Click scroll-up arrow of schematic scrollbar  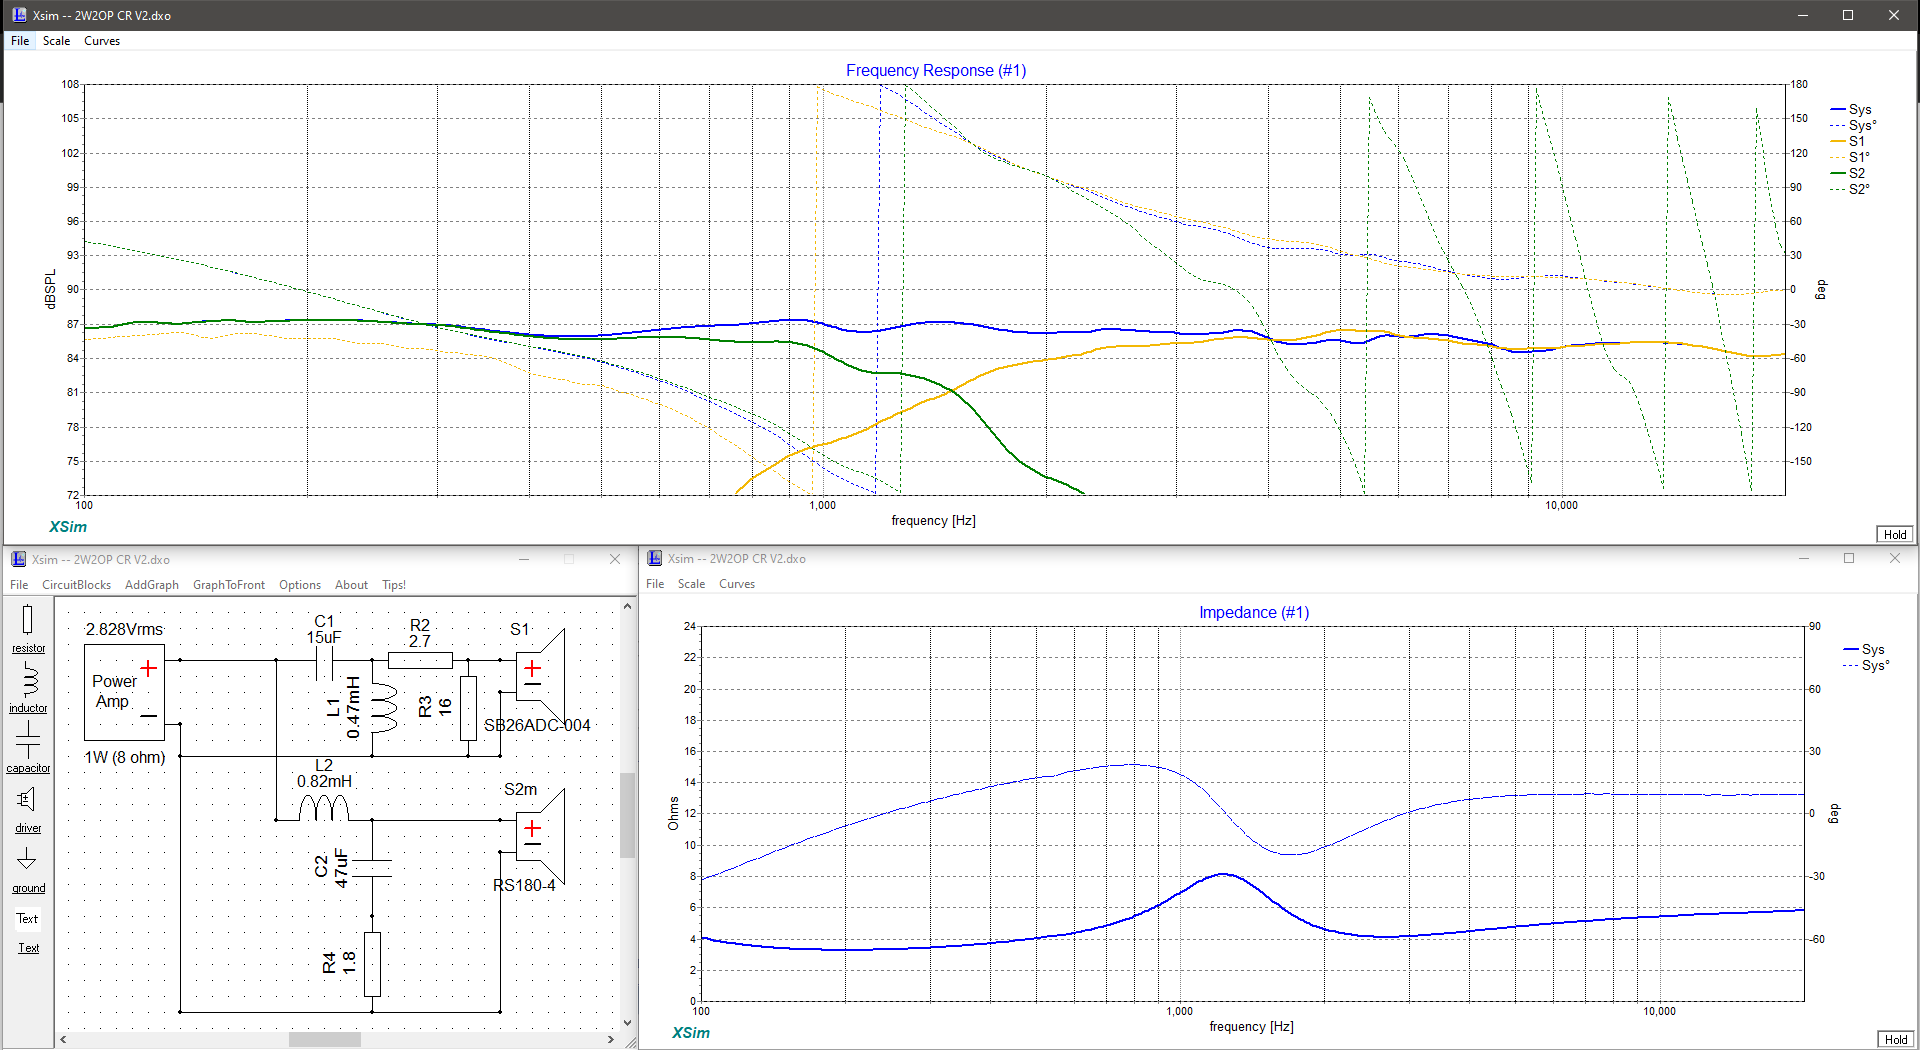coord(627,606)
